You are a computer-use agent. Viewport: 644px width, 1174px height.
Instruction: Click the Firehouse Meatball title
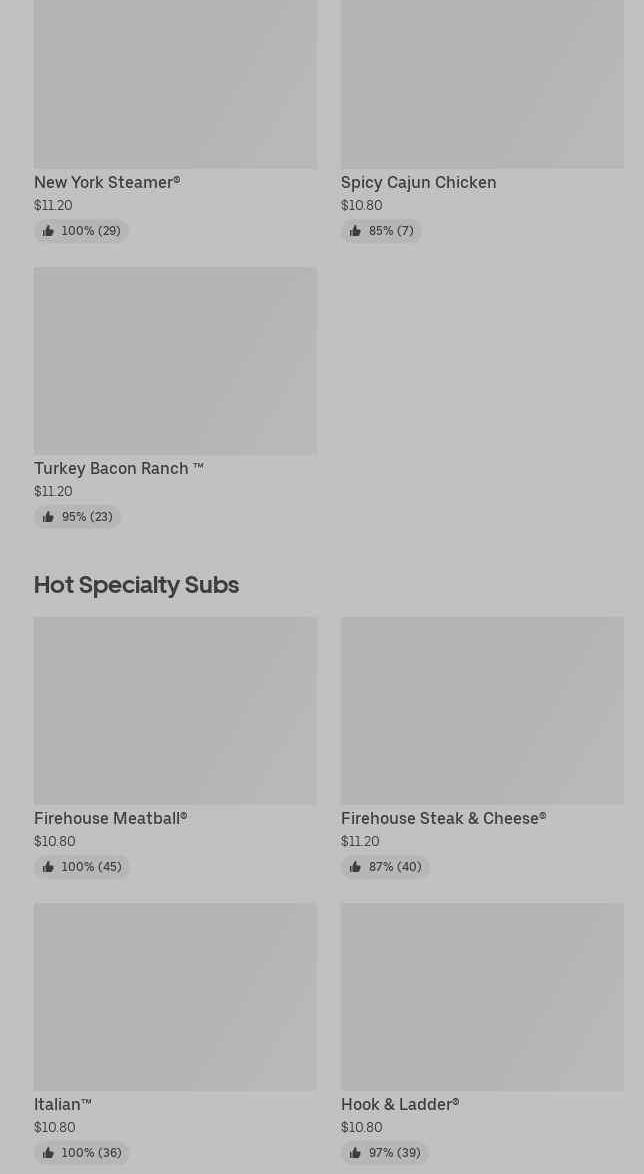click(x=110, y=818)
